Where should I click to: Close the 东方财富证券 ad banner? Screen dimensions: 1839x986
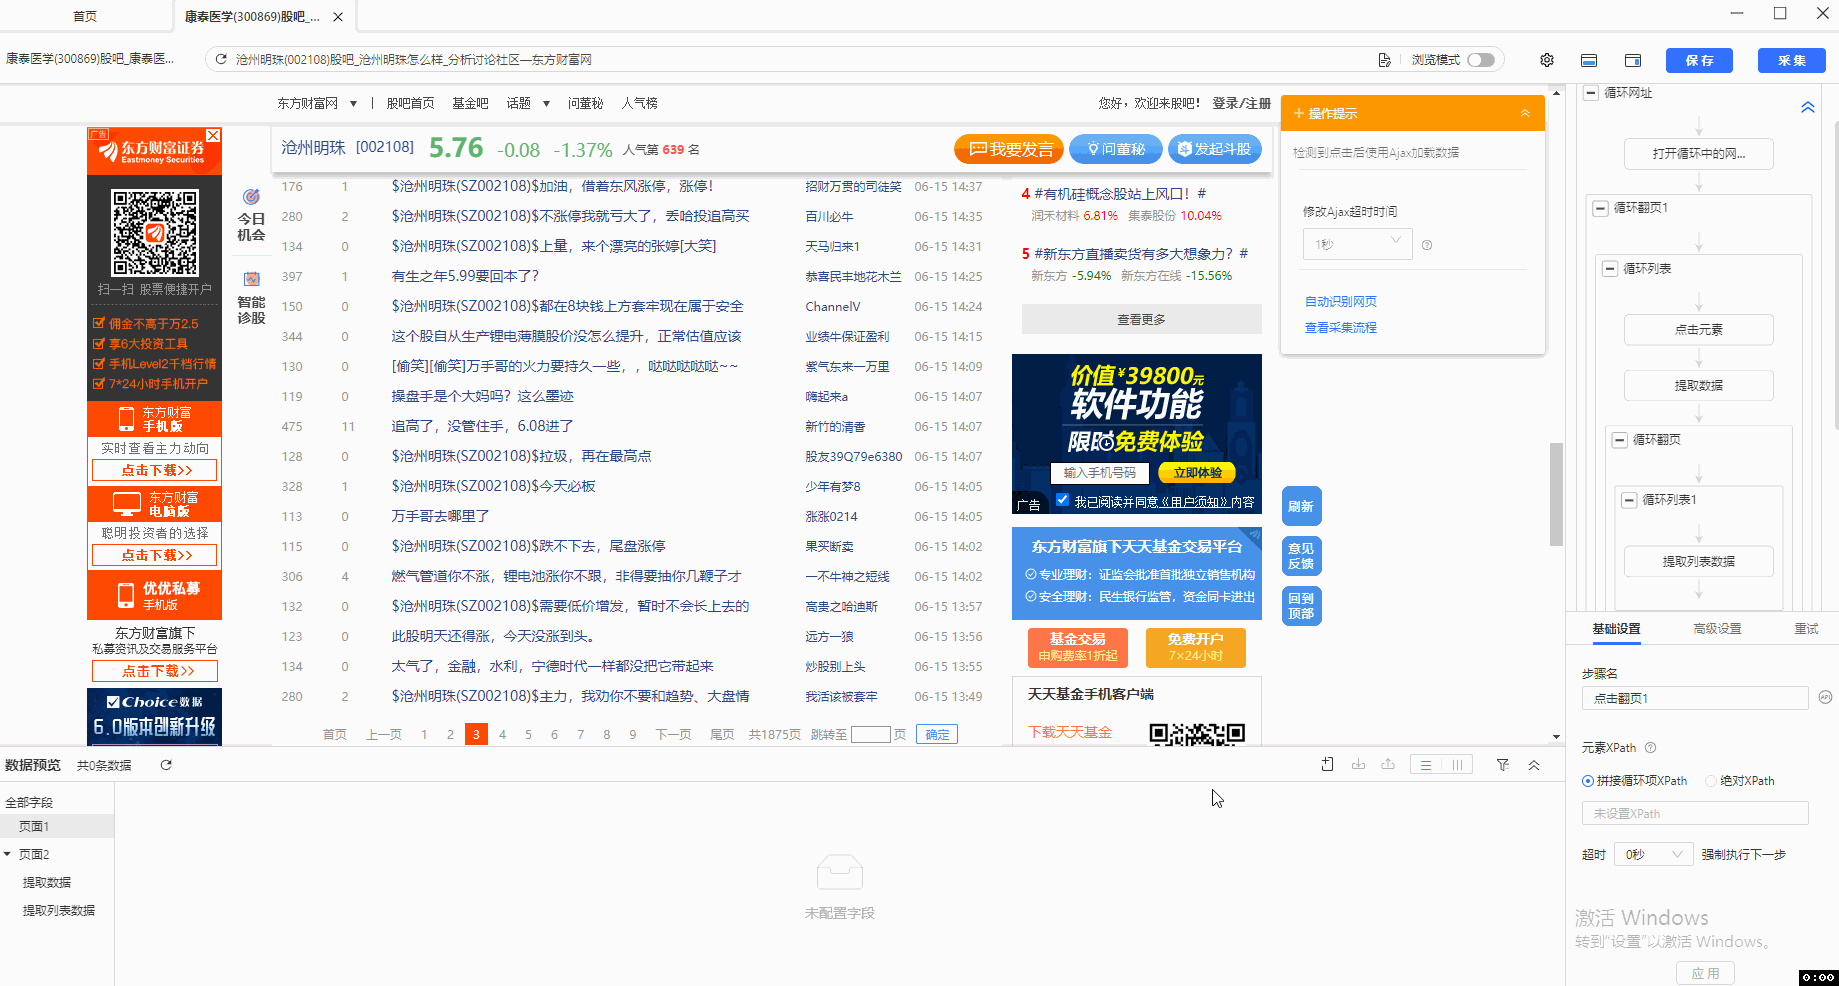213,135
